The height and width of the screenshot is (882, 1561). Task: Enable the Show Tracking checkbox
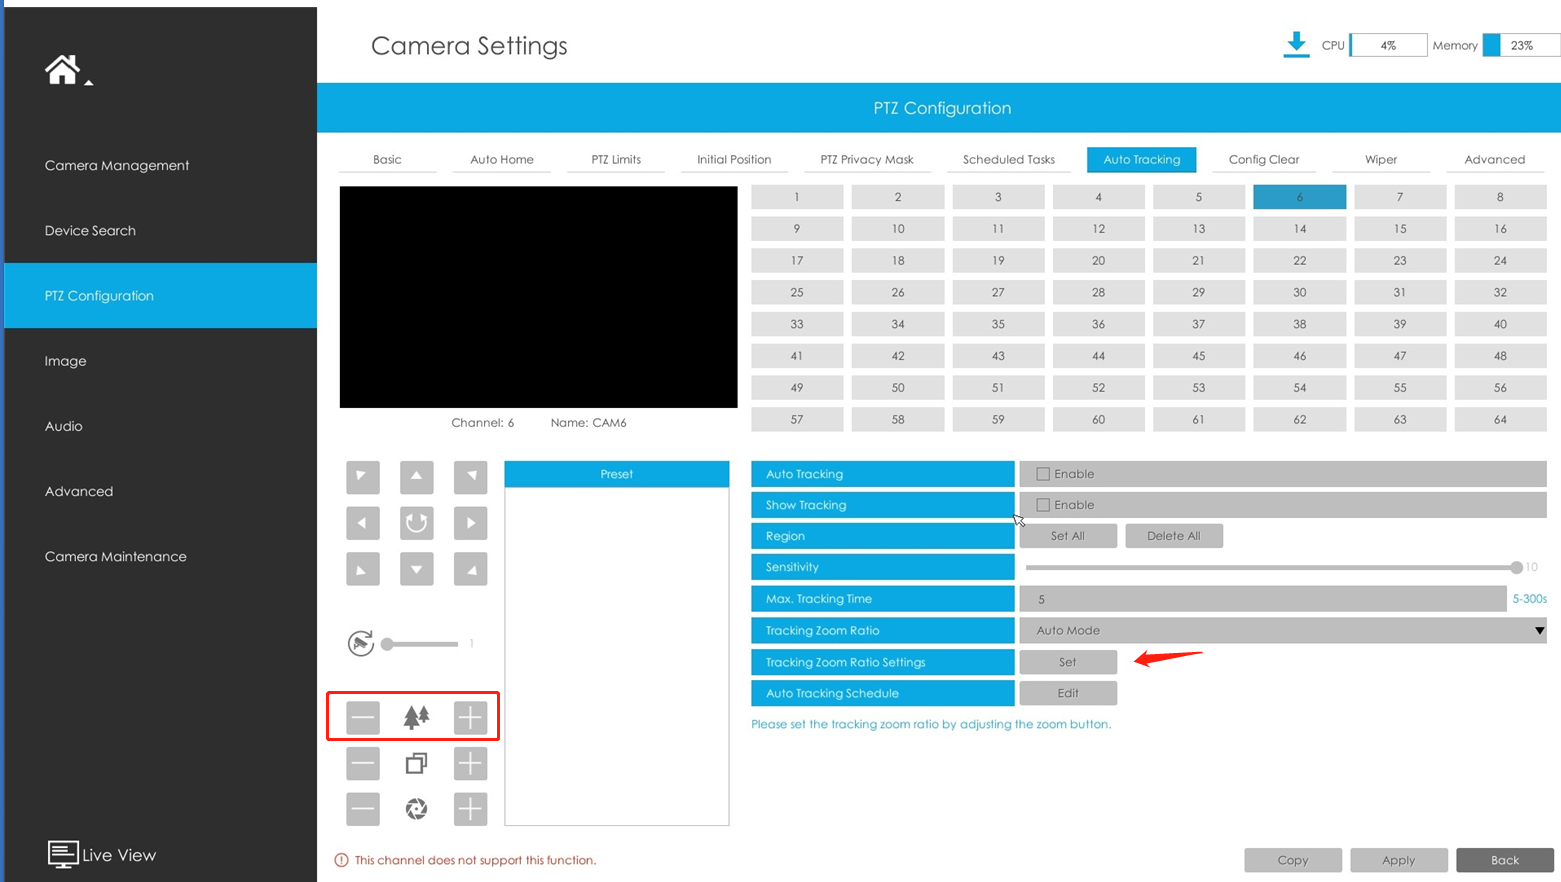point(1043,505)
